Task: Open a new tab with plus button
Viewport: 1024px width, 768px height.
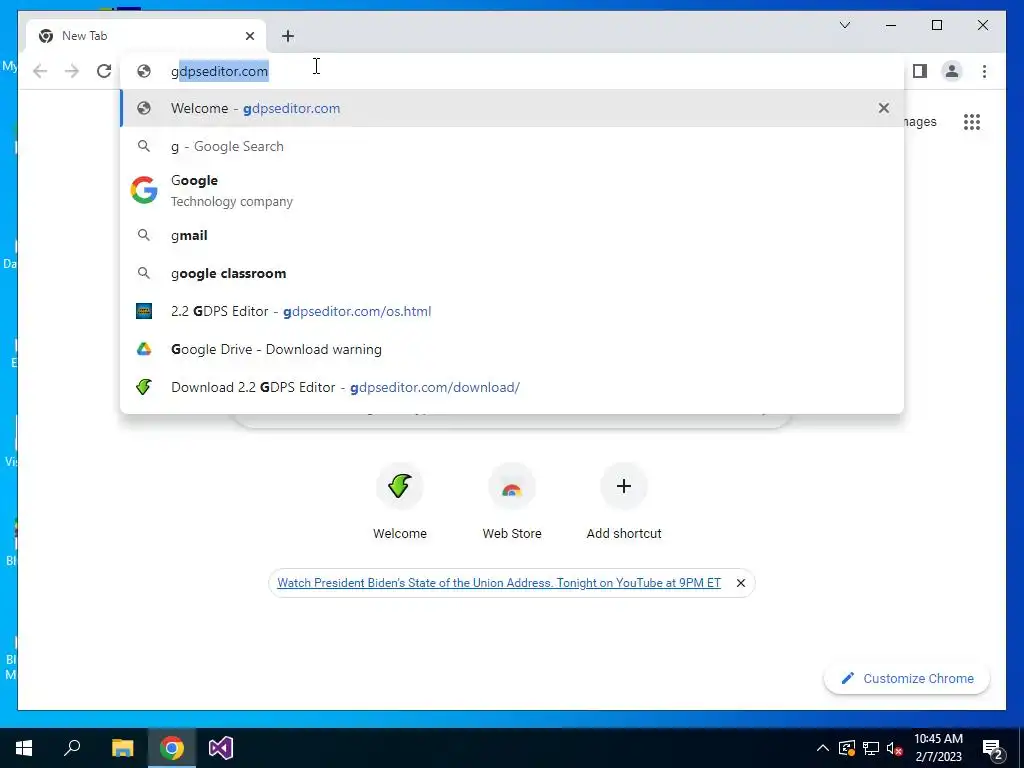Action: point(288,36)
